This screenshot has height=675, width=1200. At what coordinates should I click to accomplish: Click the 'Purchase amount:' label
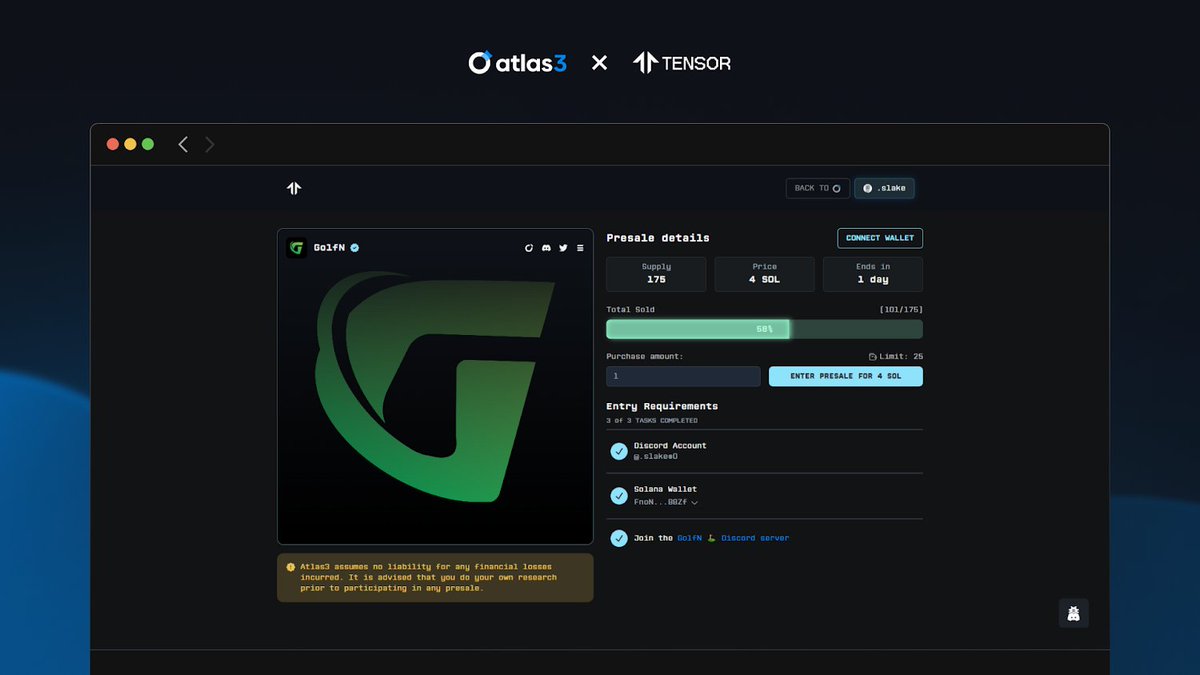(644, 357)
